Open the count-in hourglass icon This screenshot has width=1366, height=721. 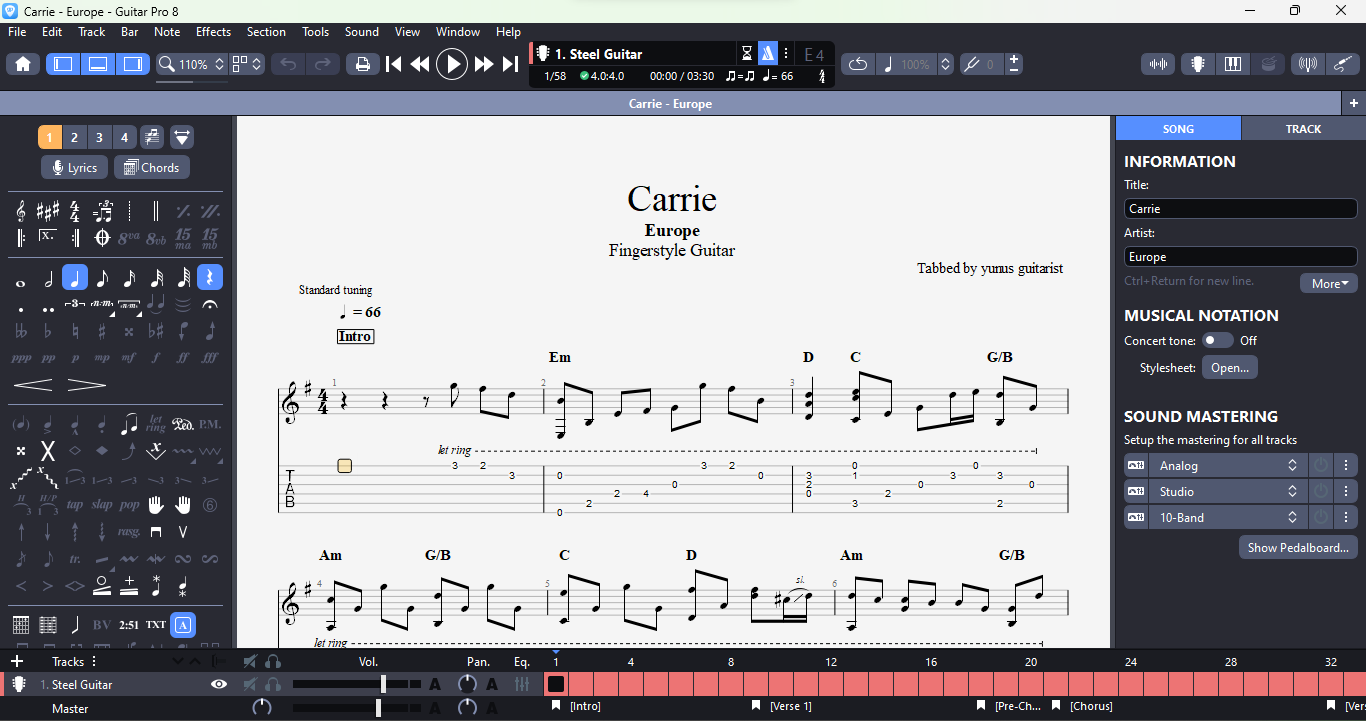point(746,54)
